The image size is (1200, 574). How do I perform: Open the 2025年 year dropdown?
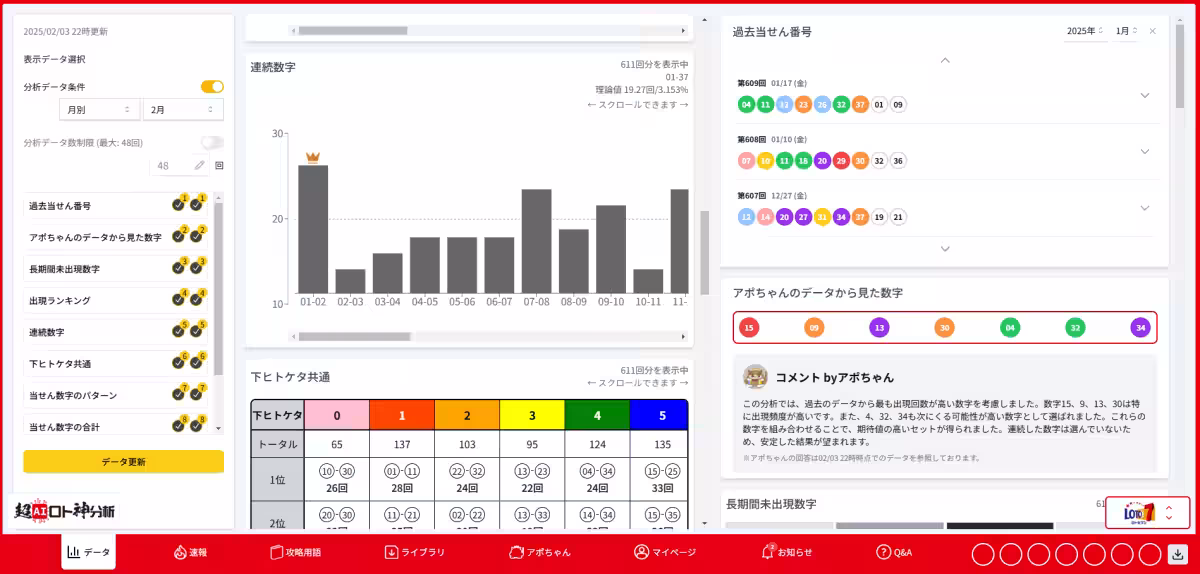click(x=1084, y=31)
